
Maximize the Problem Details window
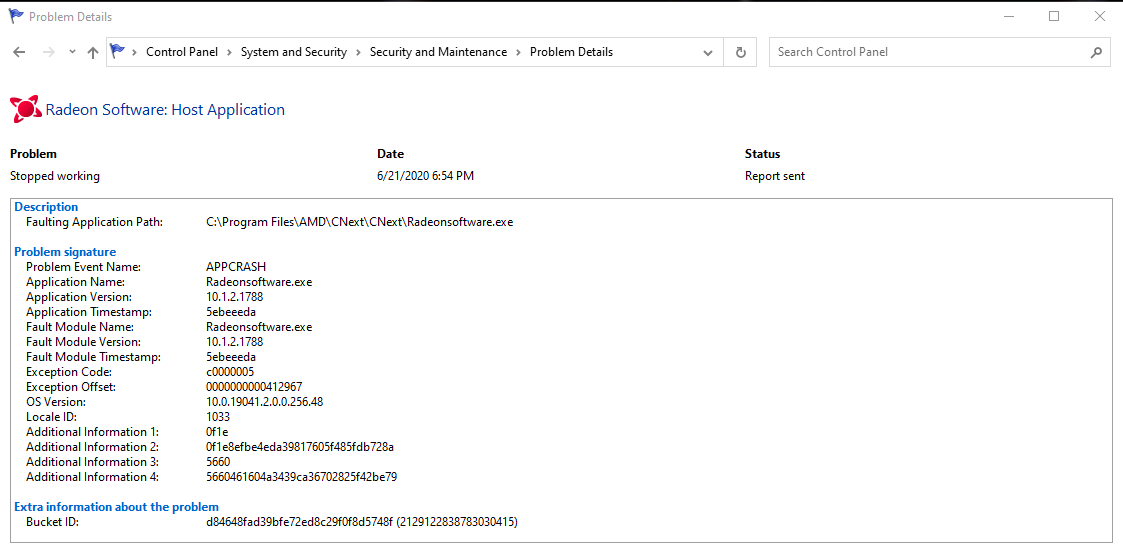click(x=1054, y=16)
